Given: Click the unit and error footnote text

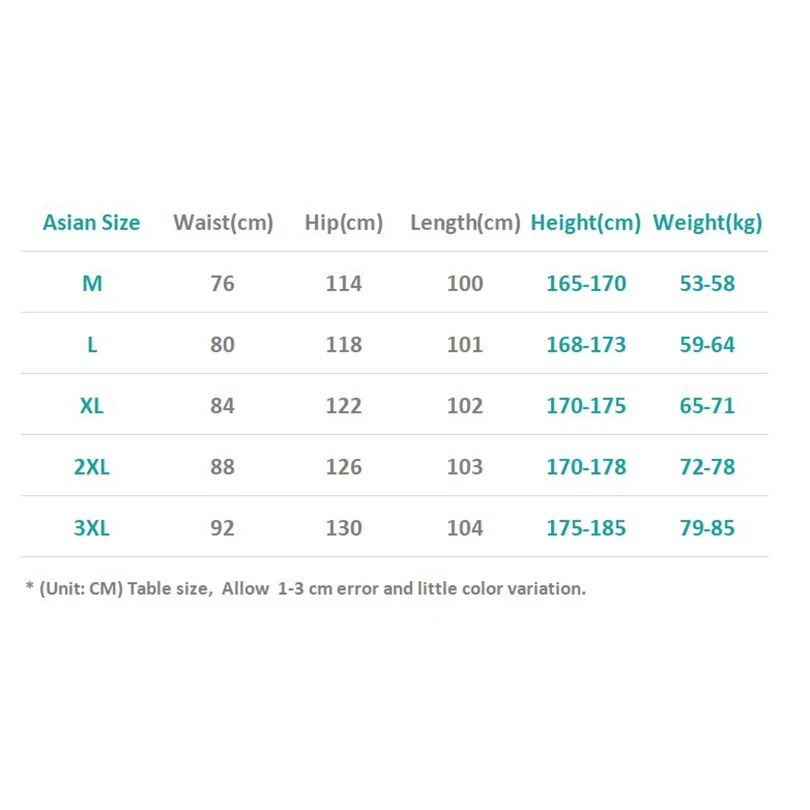Looking at the screenshot, I should click(x=305, y=589).
